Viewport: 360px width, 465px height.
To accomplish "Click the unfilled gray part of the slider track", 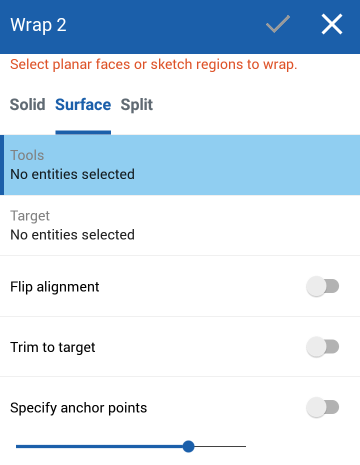I will [x=220, y=446].
